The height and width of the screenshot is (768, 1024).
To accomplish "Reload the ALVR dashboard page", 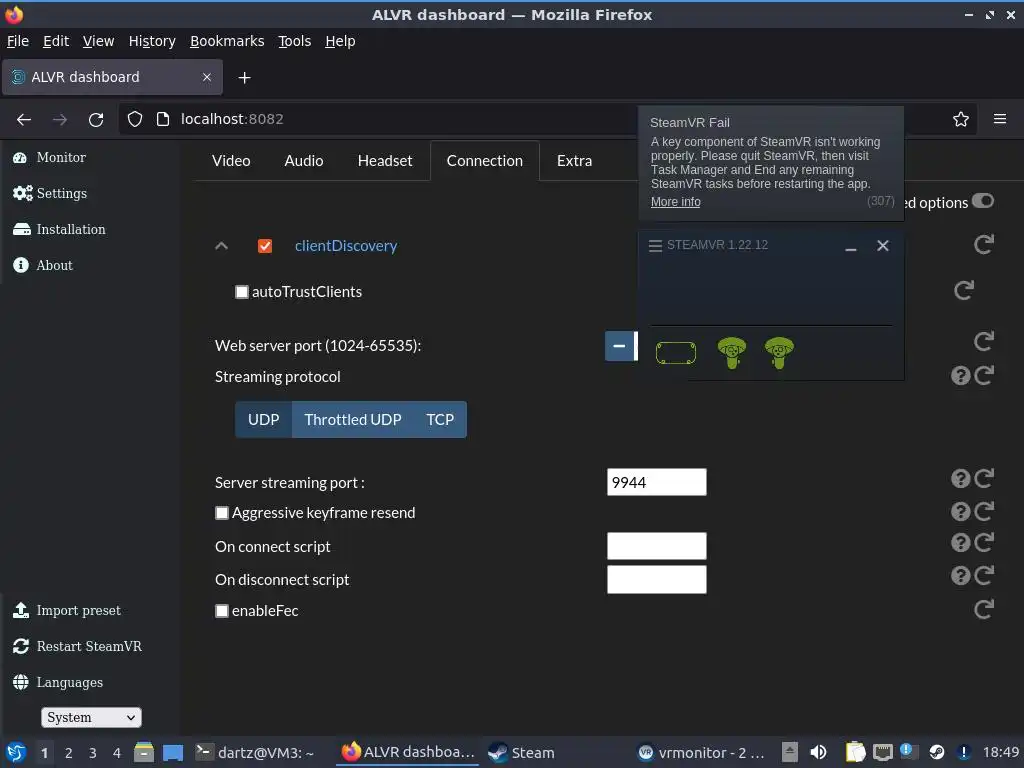I will tap(96, 120).
